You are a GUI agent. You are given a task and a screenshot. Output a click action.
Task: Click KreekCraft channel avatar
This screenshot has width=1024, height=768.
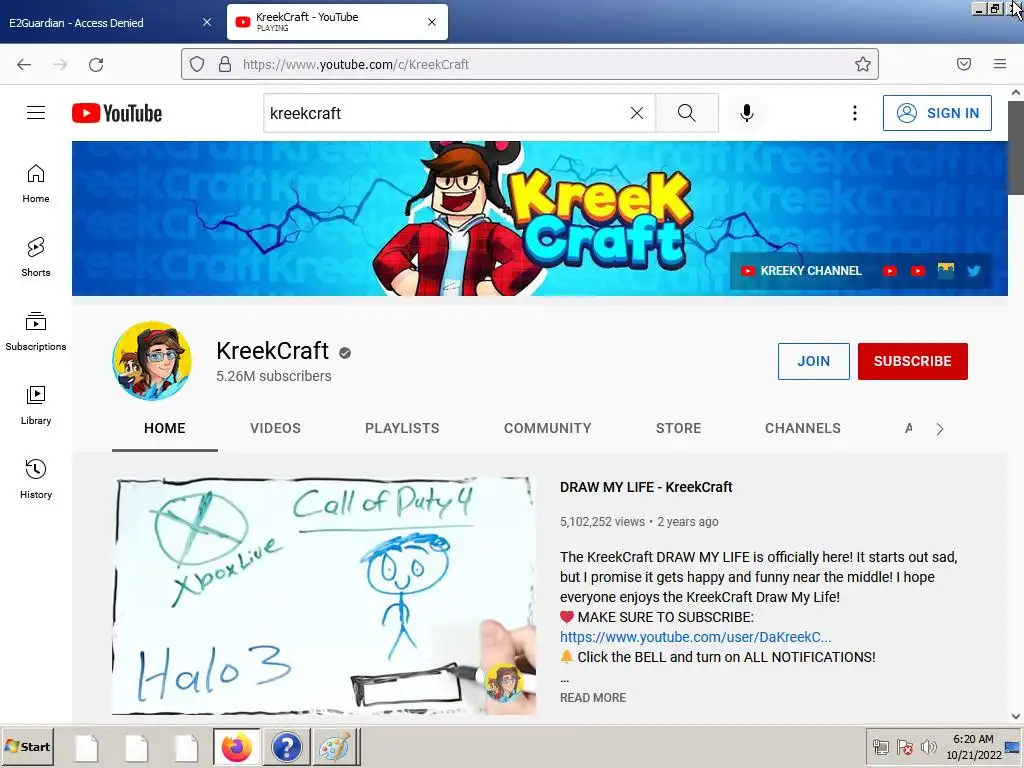(152, 360)
